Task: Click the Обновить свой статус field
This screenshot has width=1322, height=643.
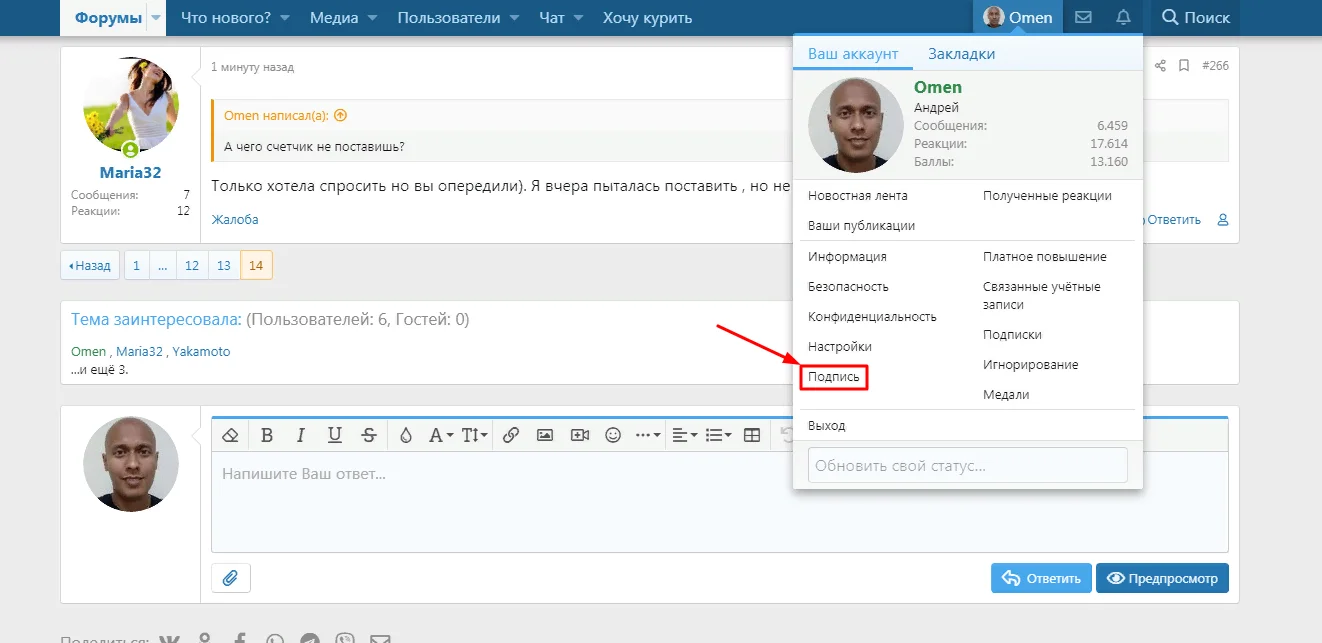Action: tap(967, 465)
